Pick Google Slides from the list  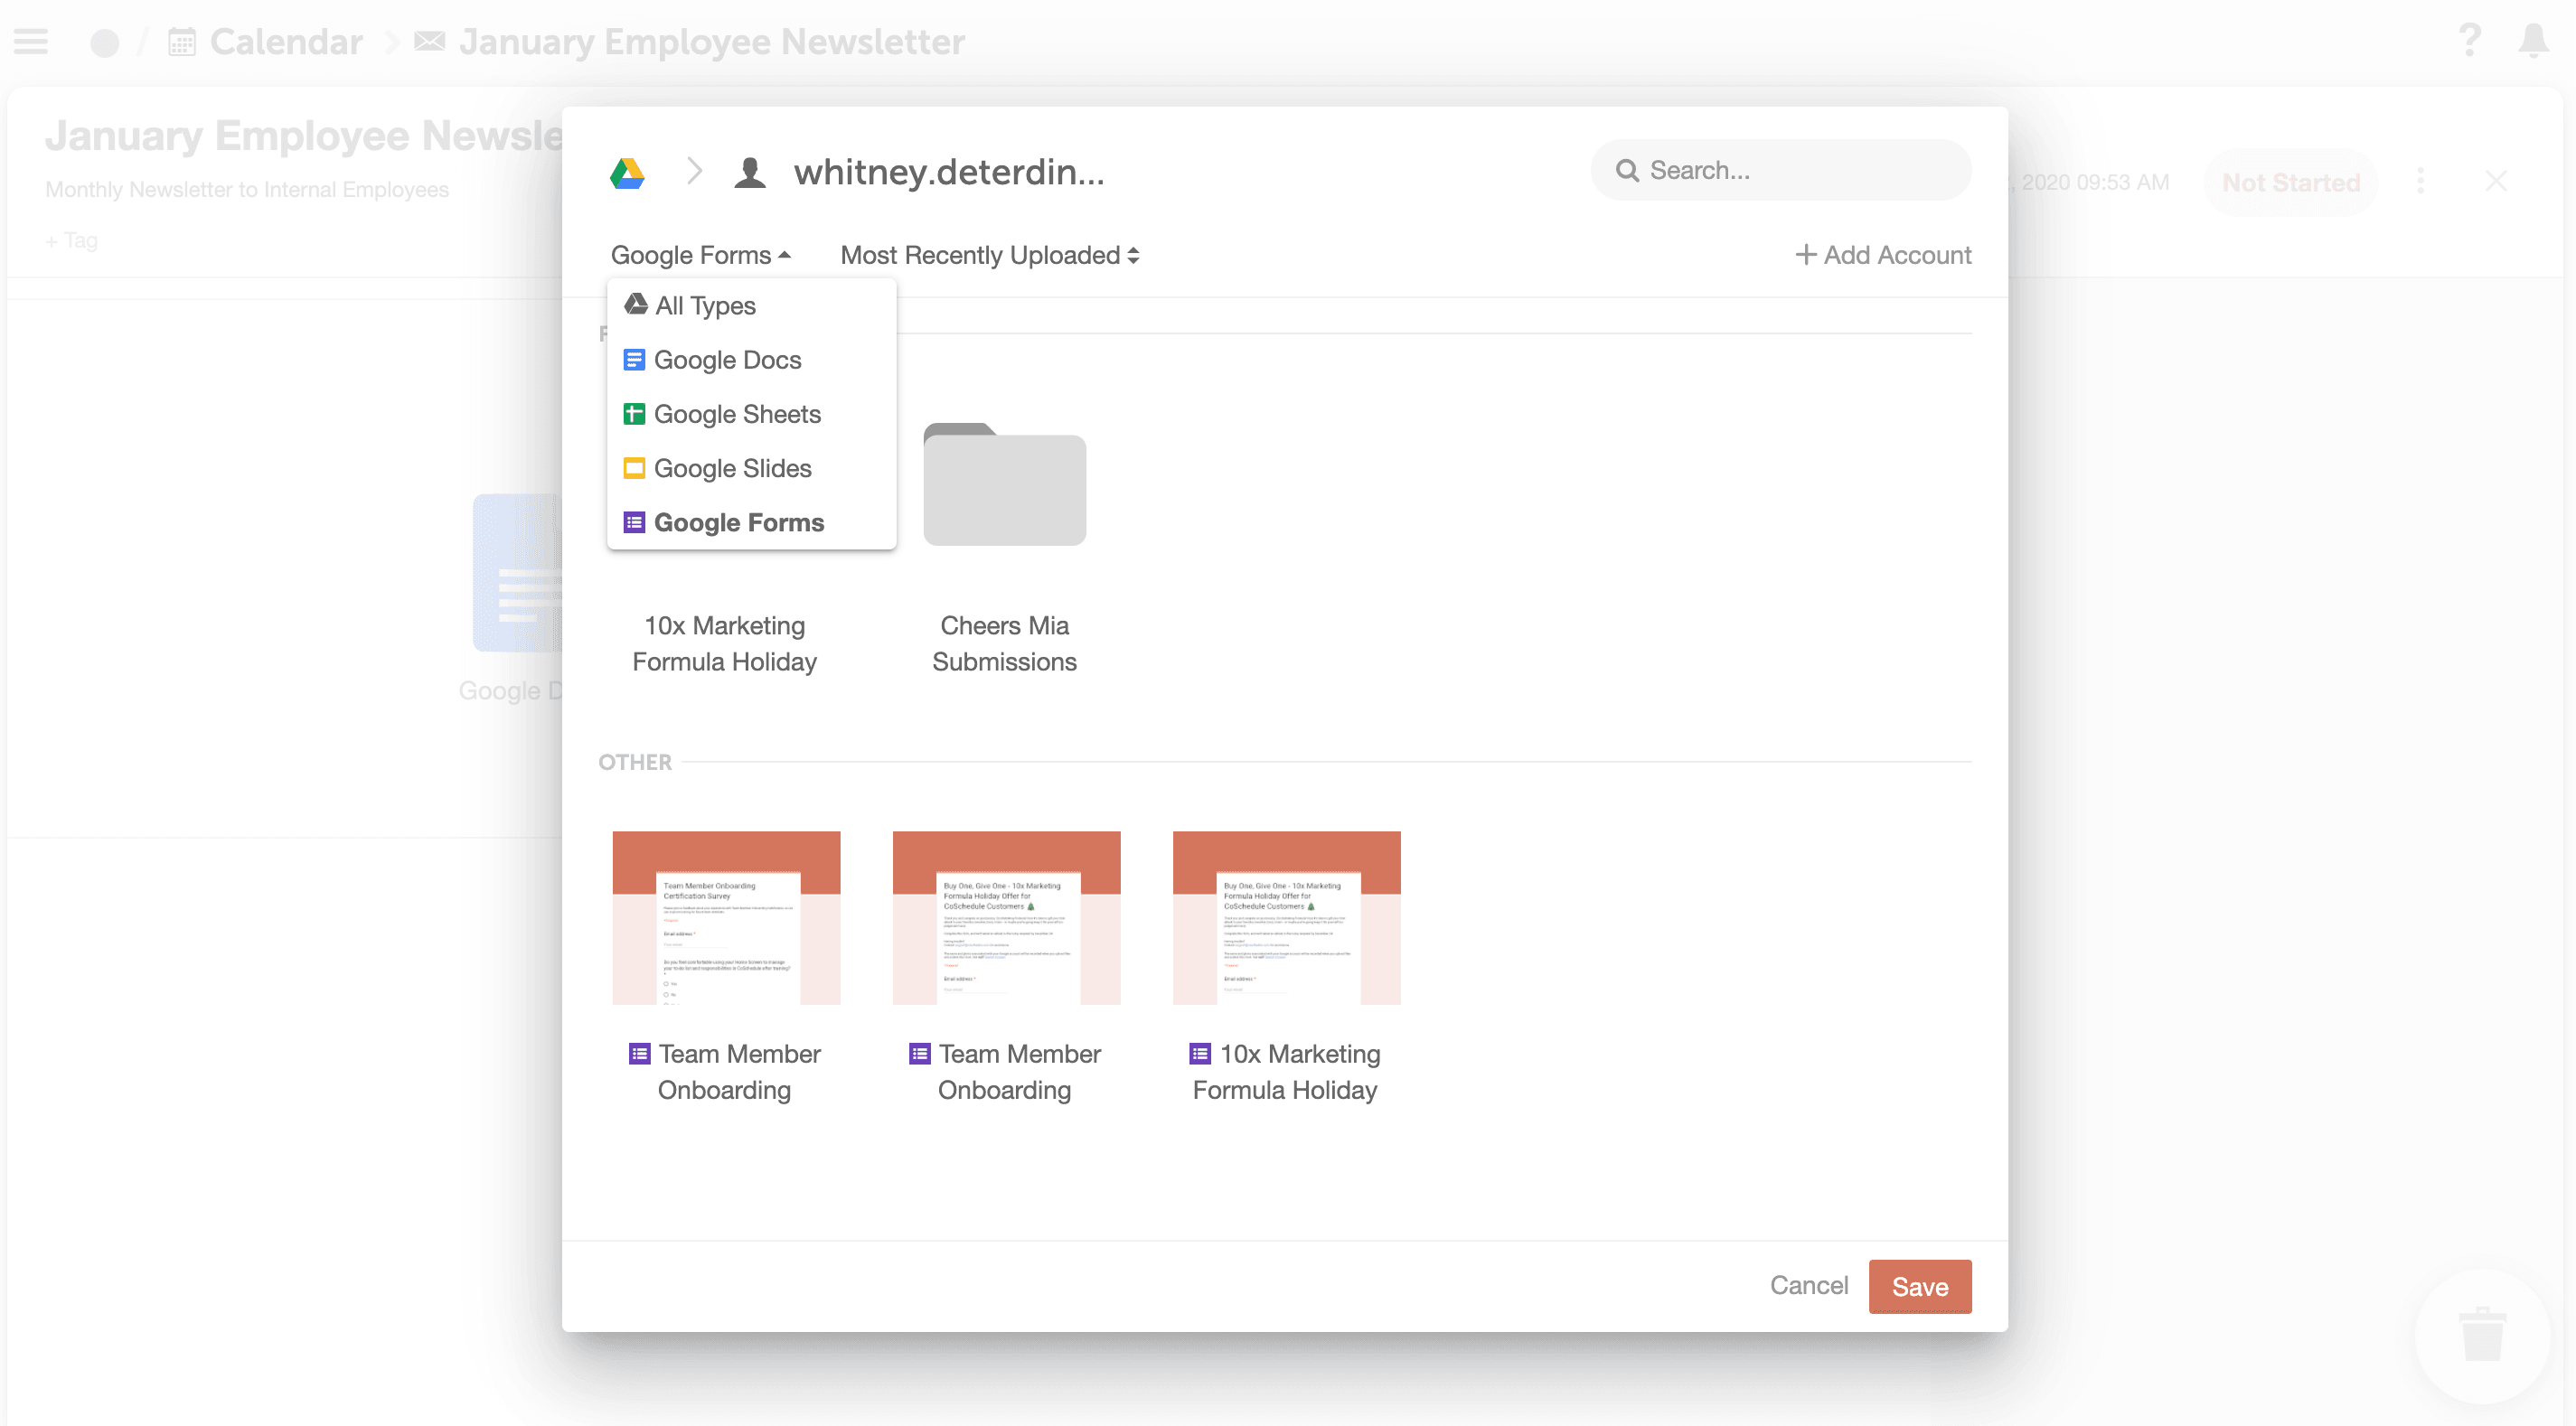[731, 468]
